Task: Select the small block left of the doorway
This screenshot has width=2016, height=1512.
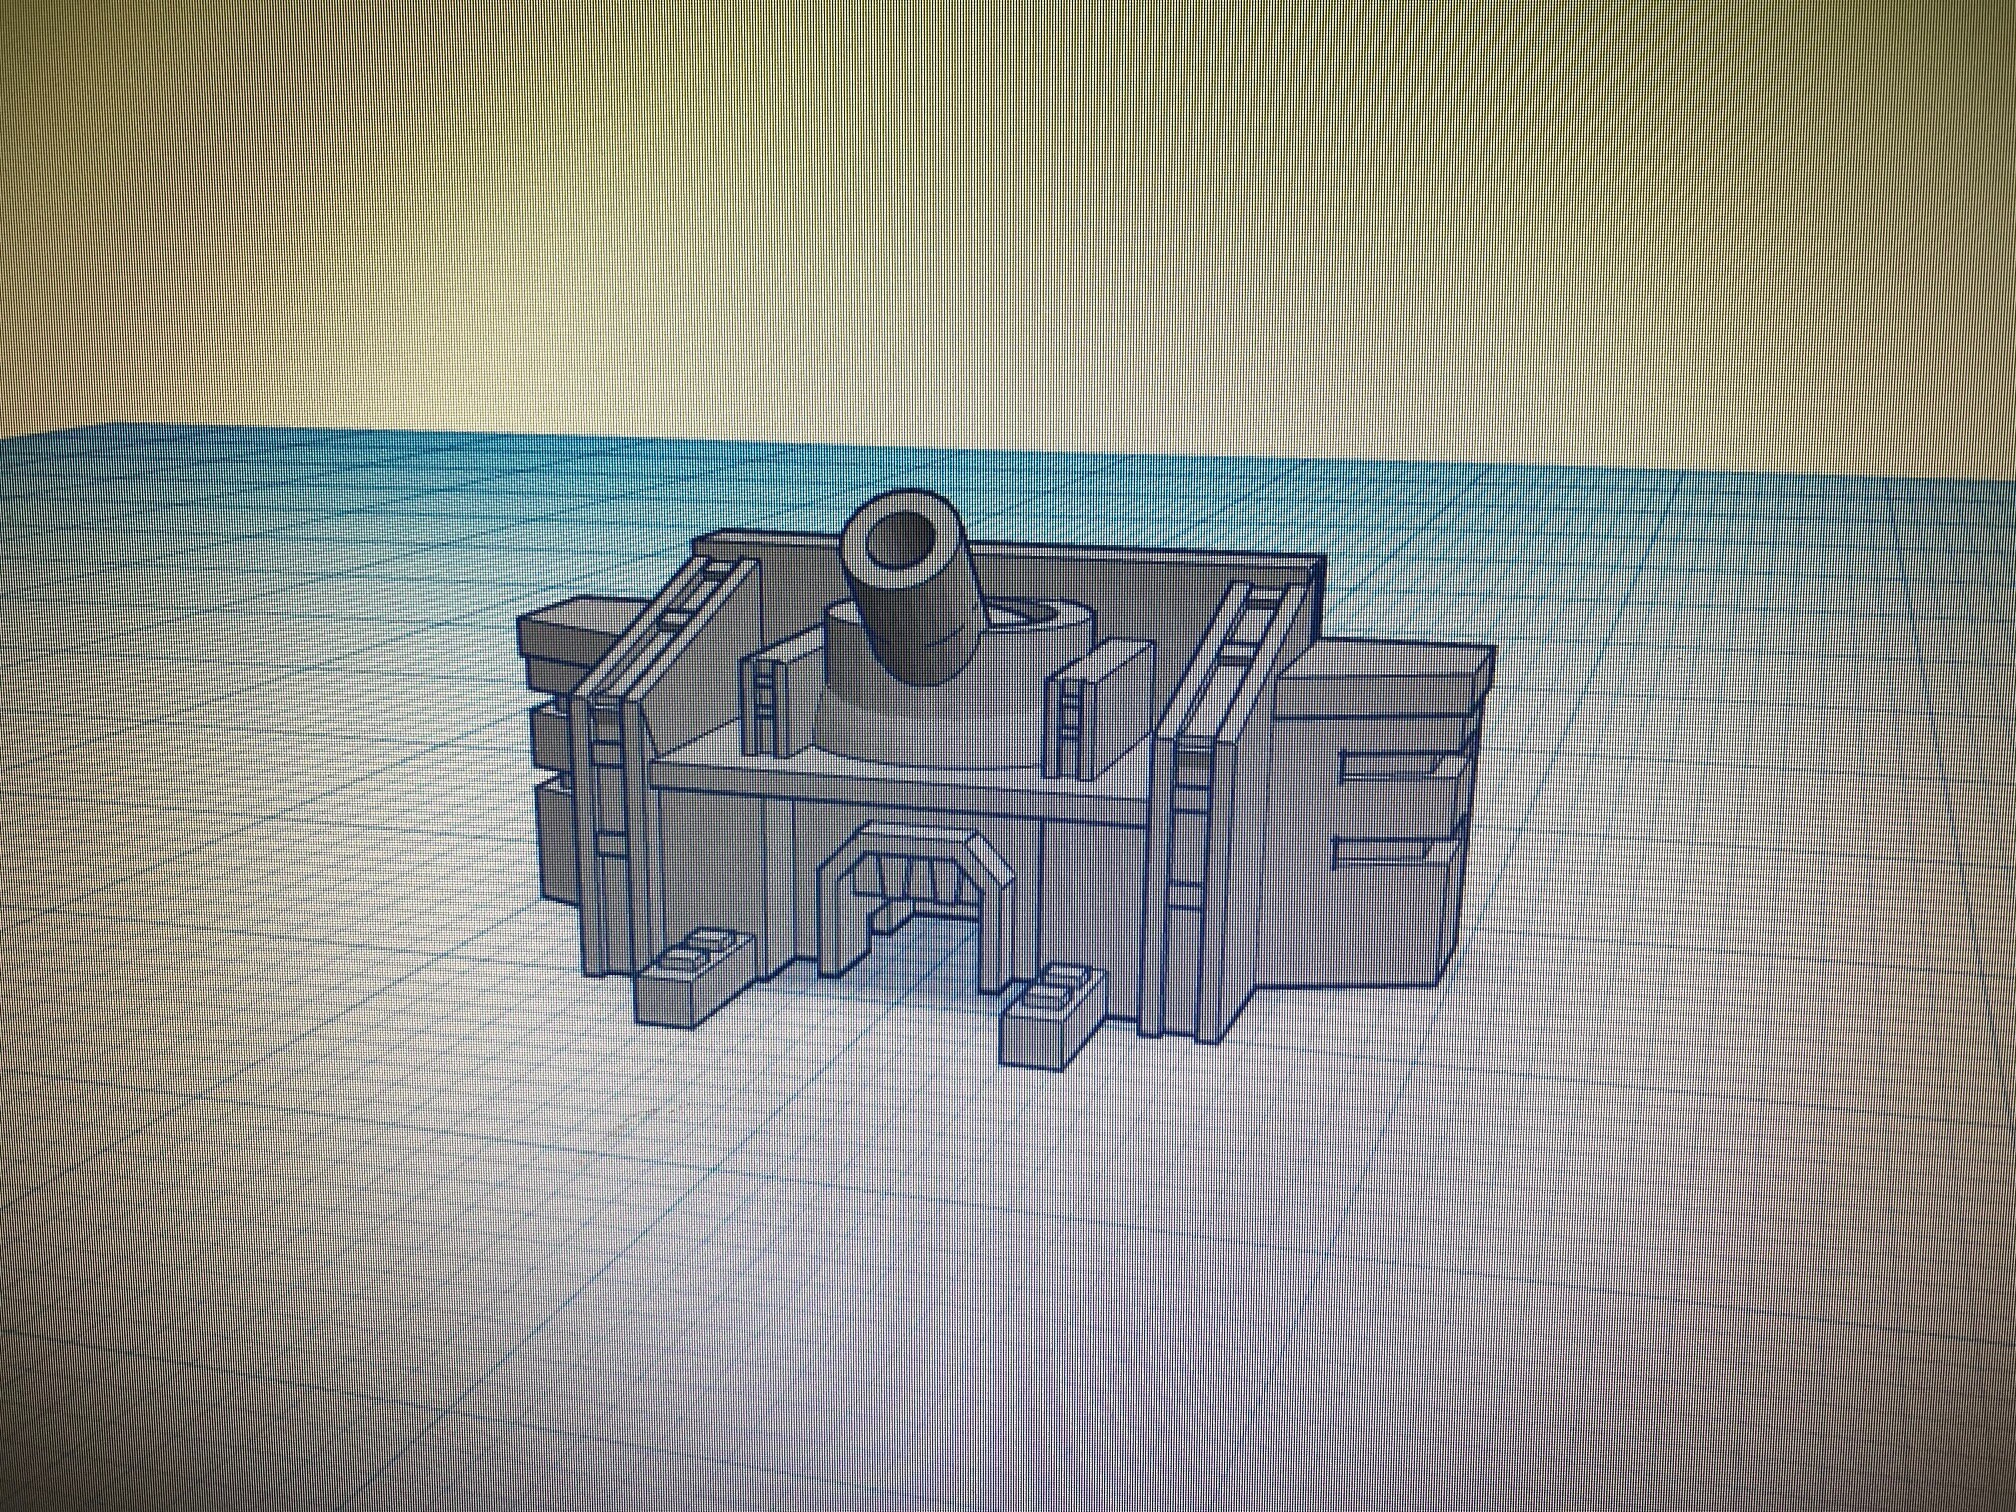Action: (697, 978)
